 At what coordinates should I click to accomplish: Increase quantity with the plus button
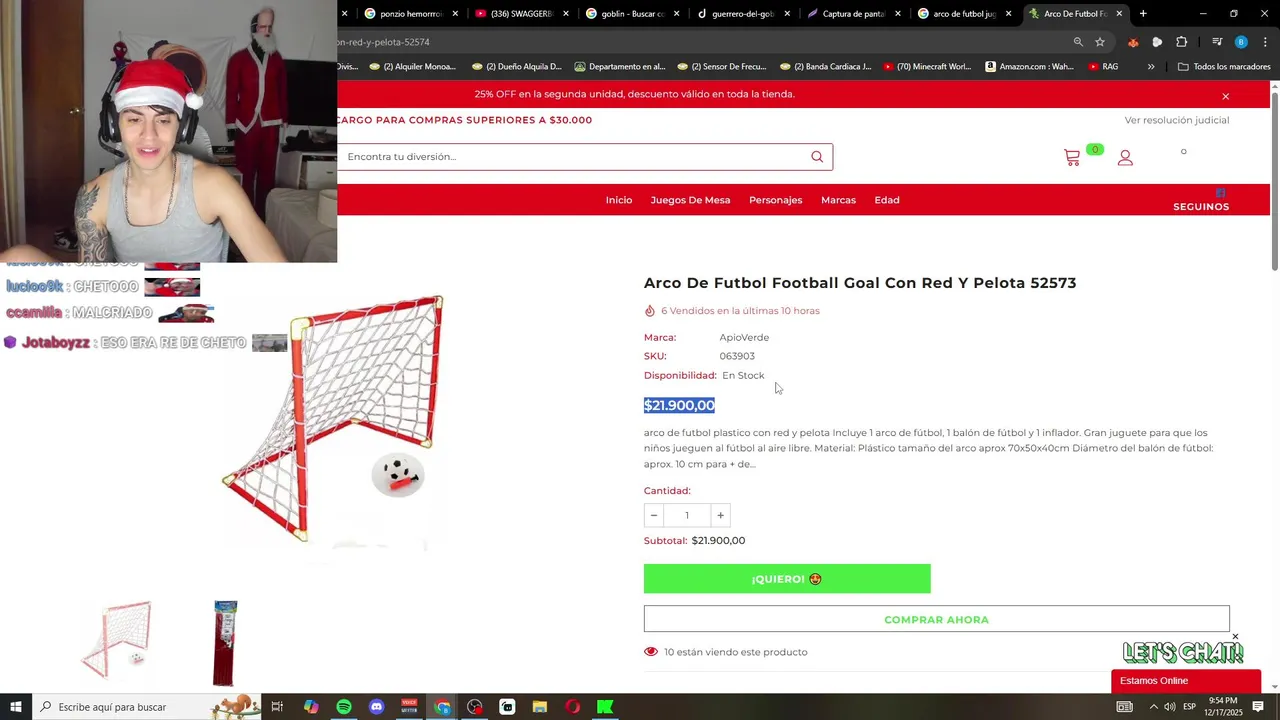[x=720, y=515]
